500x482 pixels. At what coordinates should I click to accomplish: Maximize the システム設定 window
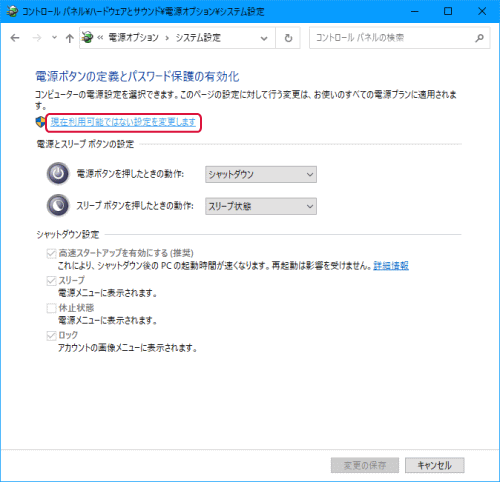448,11
